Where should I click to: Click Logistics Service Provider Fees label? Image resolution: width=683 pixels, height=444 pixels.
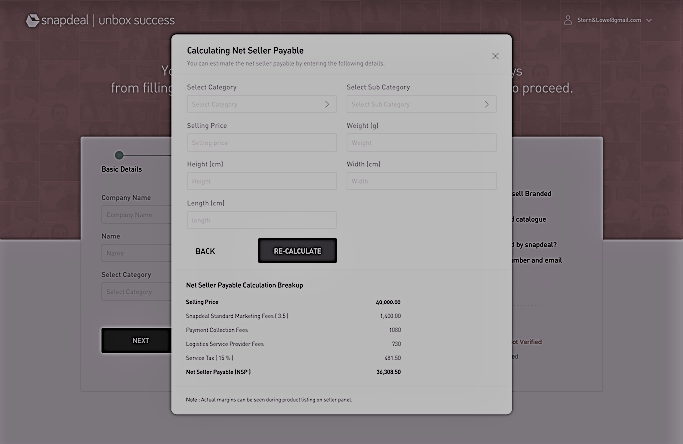point(224,344)
